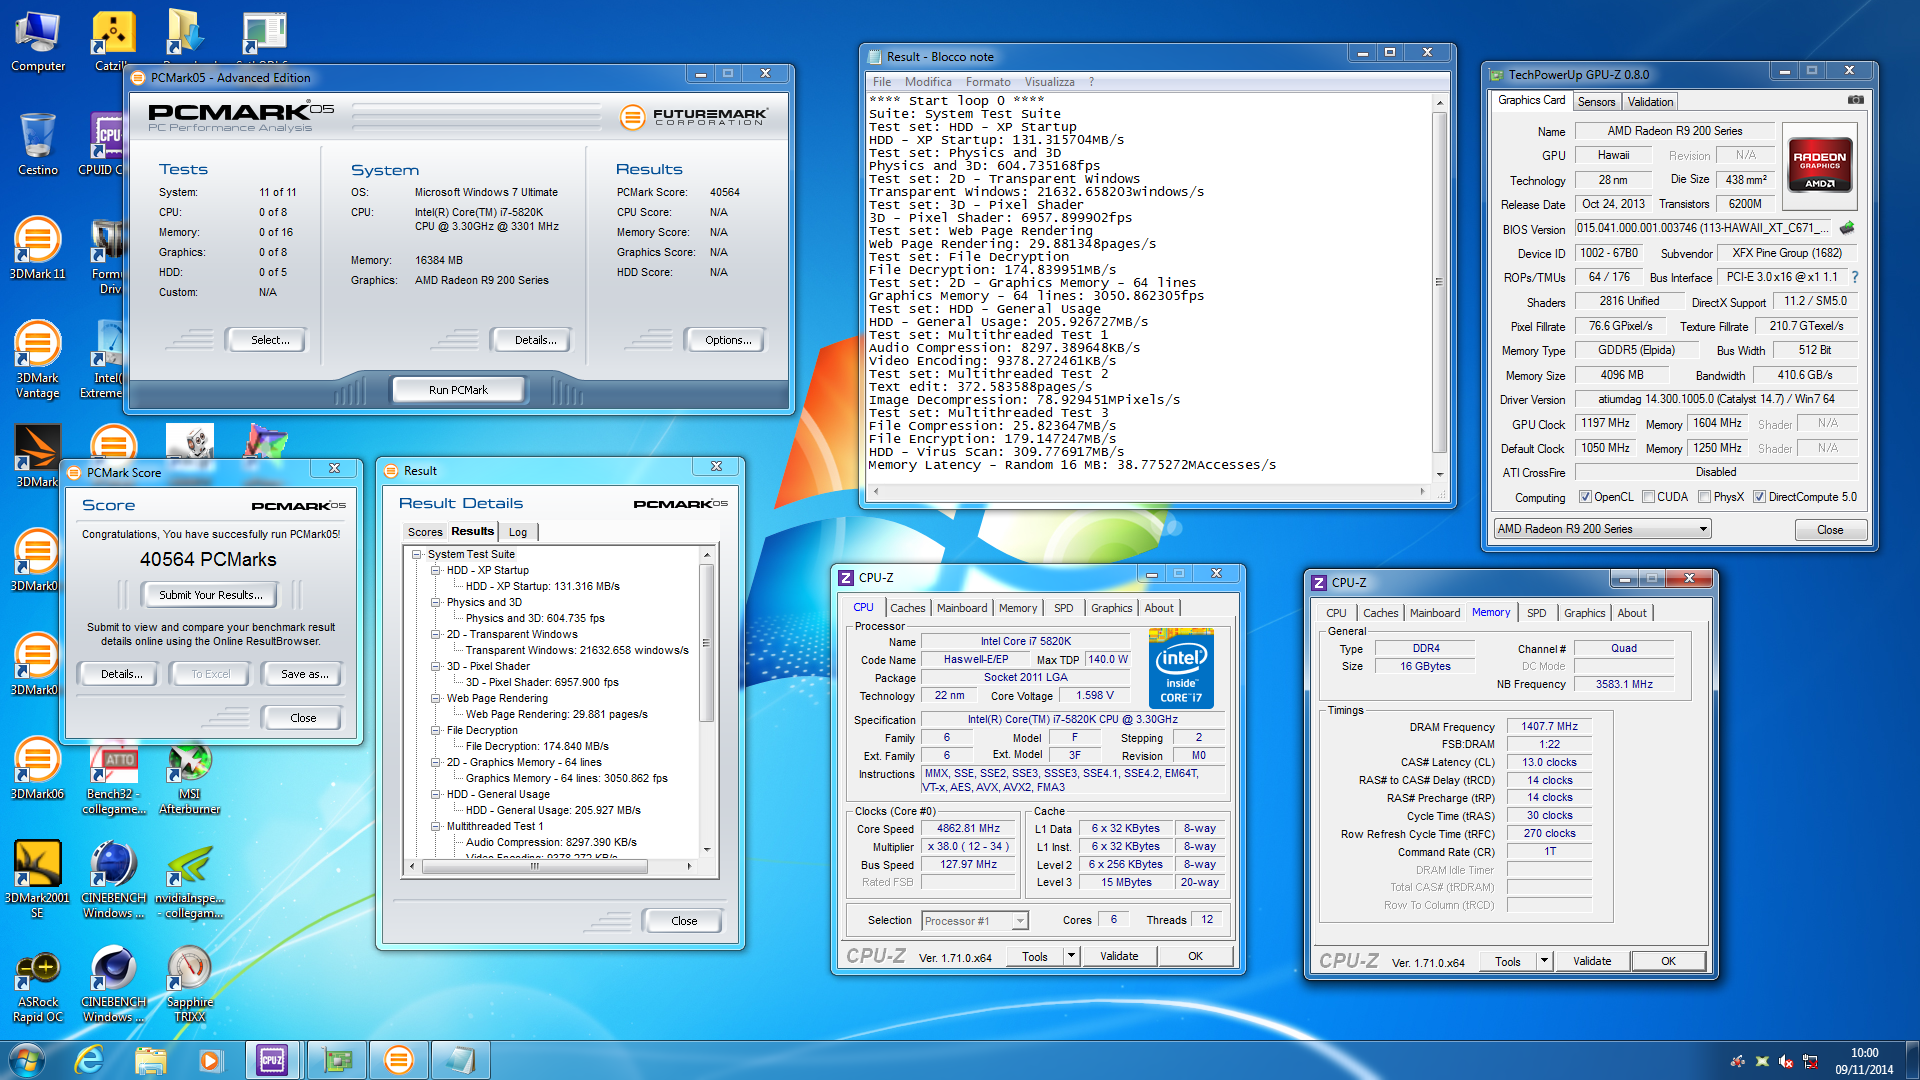
Task: Collapse the 2D - Transparent Windows node
Action: tap(436, 634)
